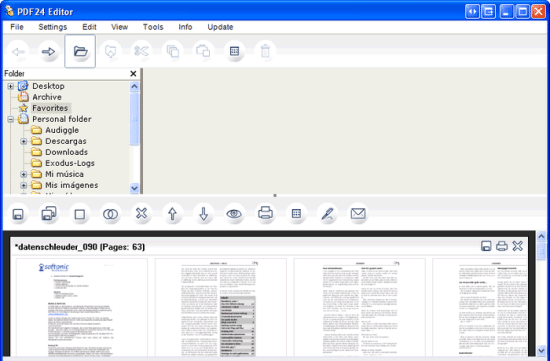The width and height of the screenshot is (550, 361).
Task: Click the forward arrow in top toolbar
Action: tap(48, 52)
